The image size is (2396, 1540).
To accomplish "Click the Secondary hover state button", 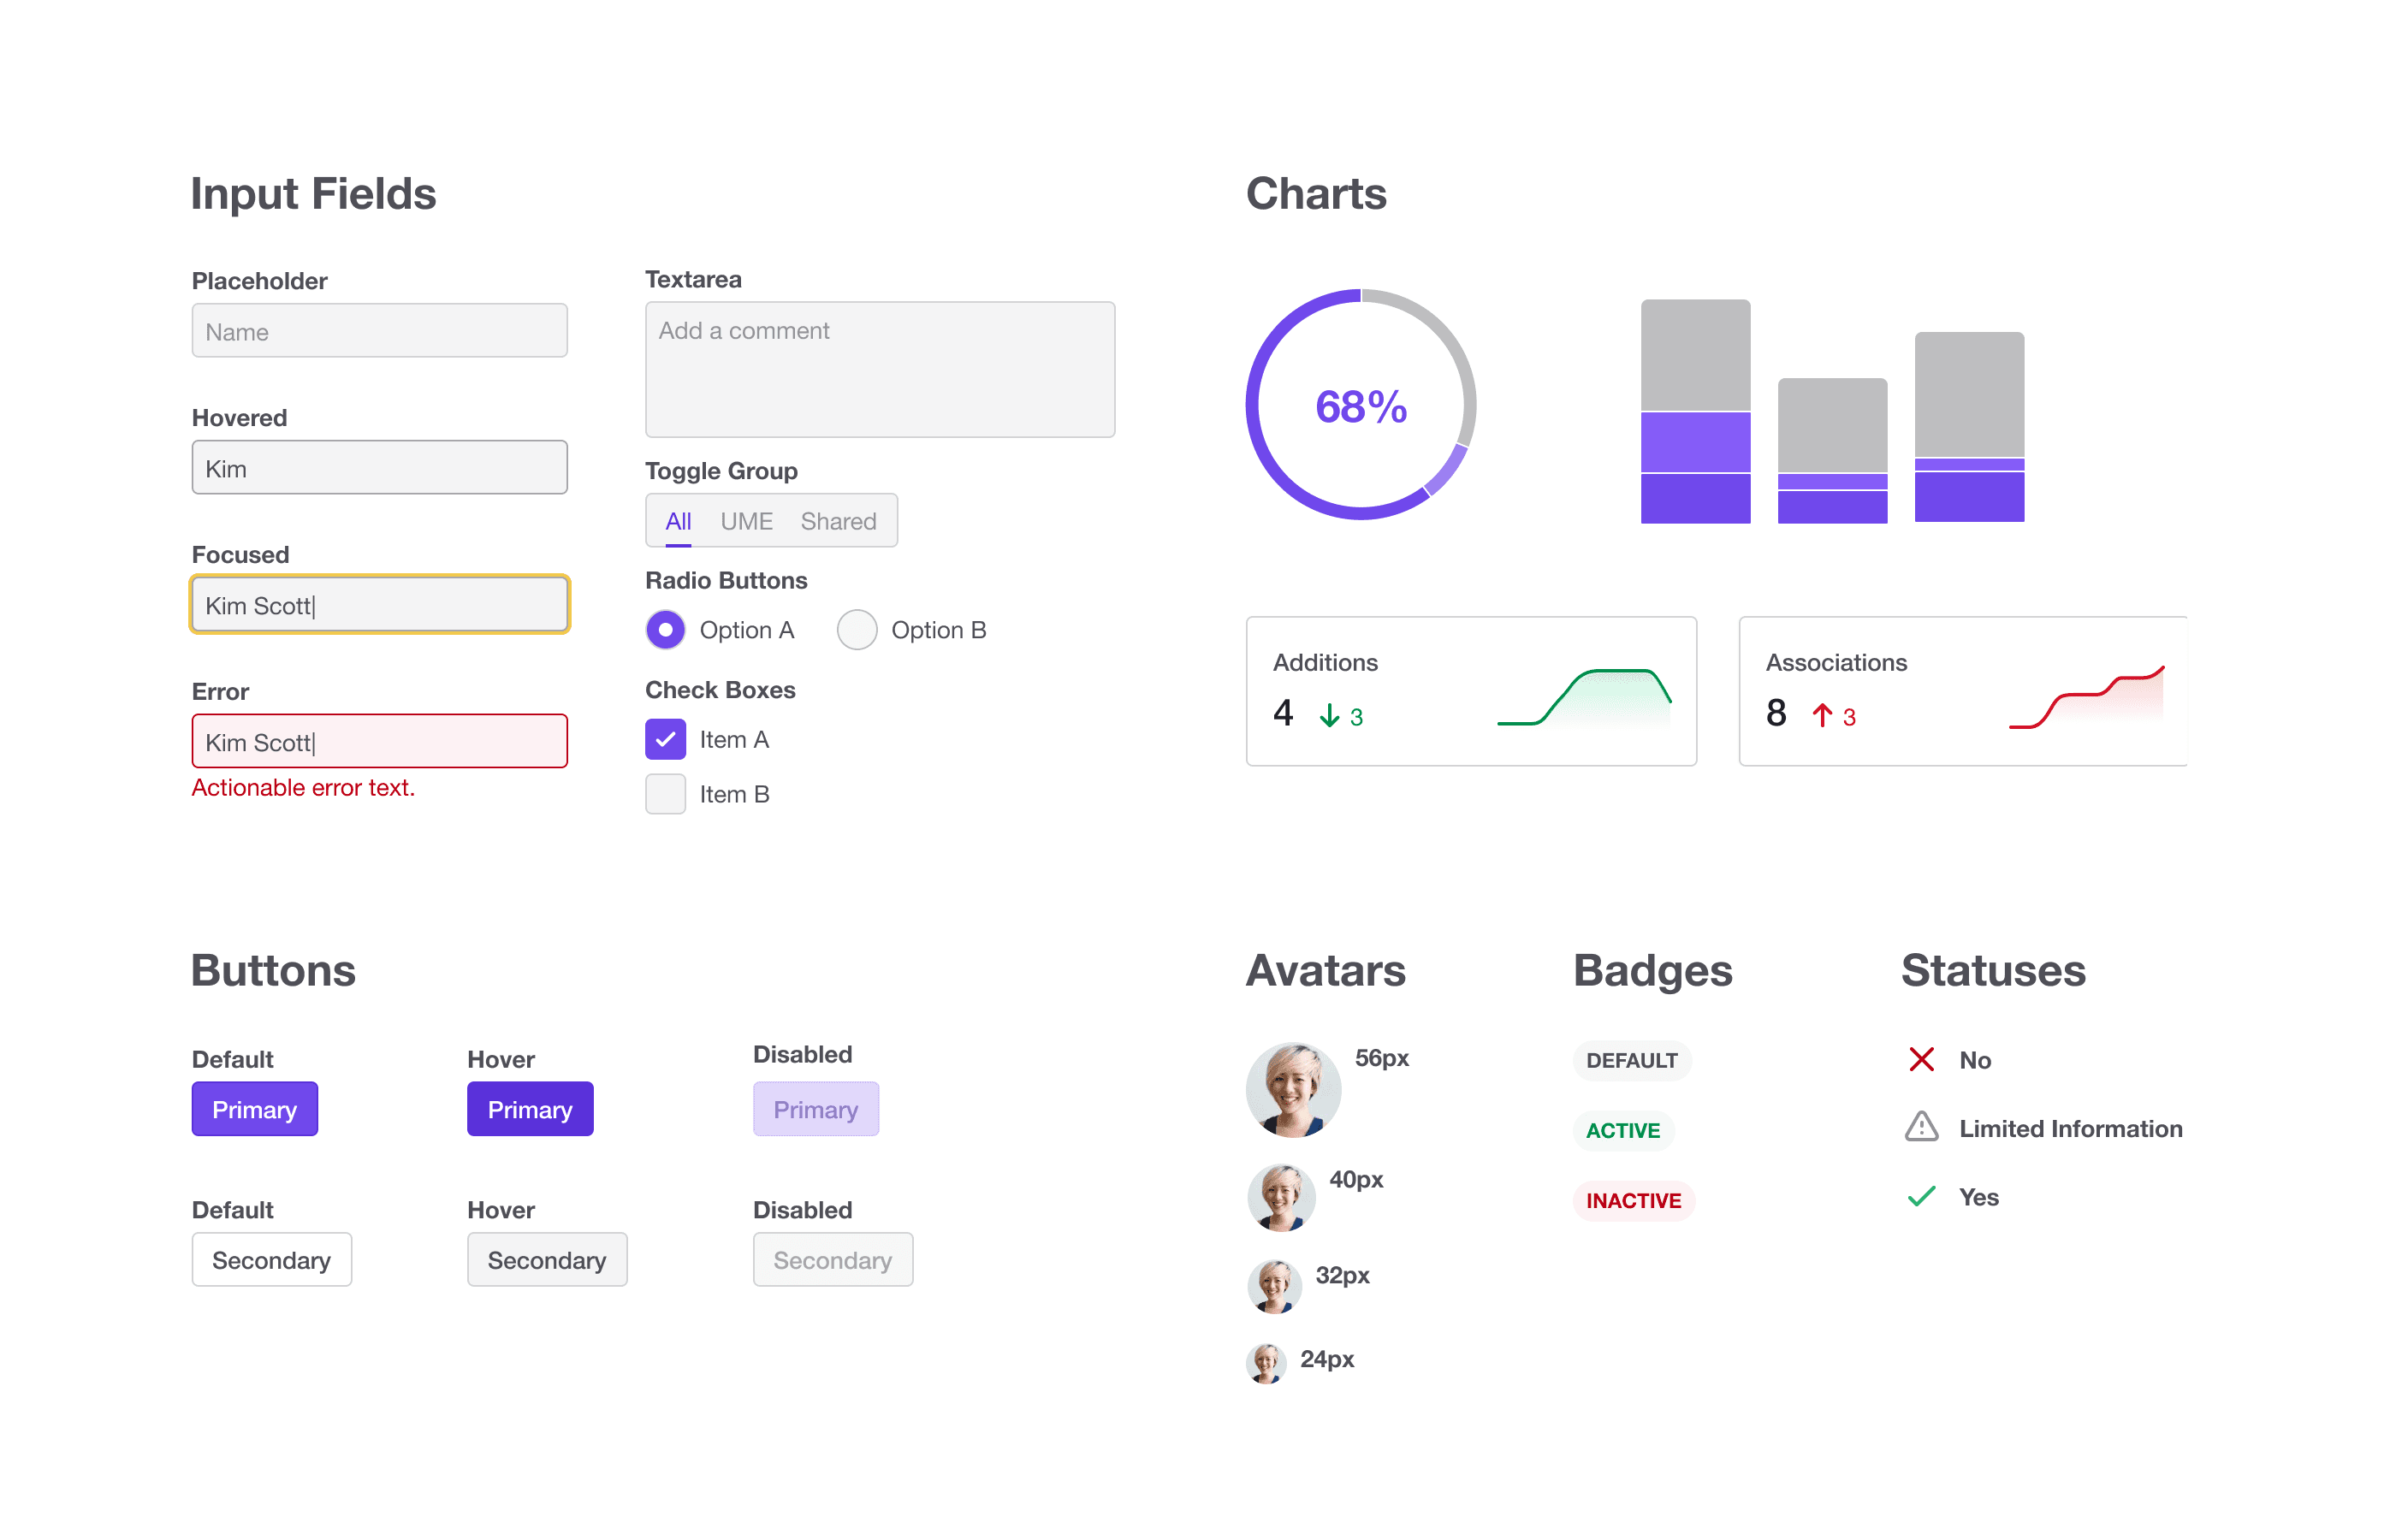I will pyautogui.click(x=545, y=1257).
